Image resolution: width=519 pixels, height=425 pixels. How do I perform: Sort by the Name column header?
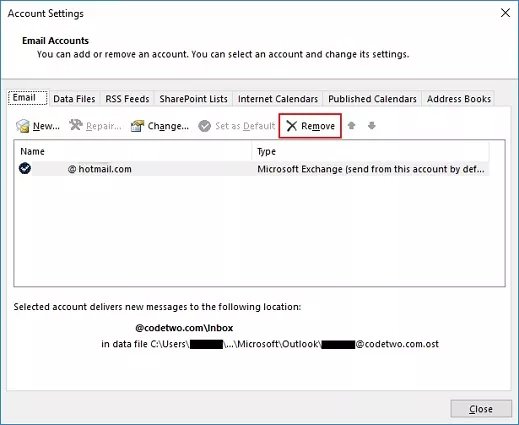pyautogui.click(x=133, y=151)
